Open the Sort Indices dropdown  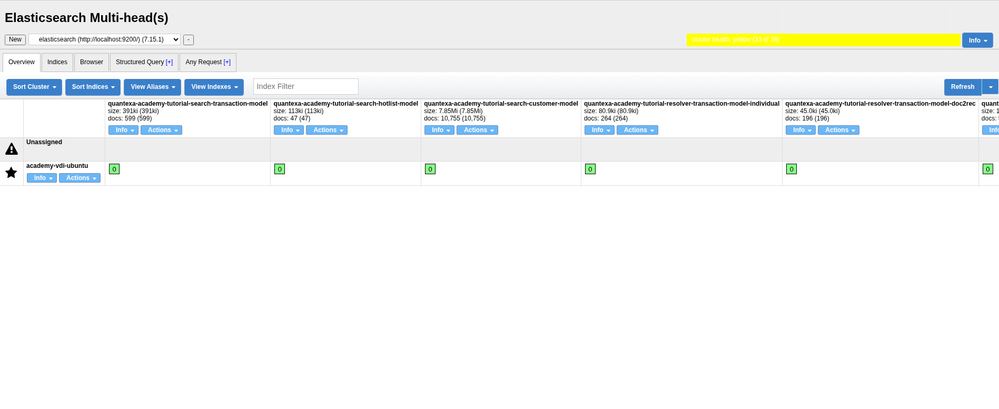[93, 87]
